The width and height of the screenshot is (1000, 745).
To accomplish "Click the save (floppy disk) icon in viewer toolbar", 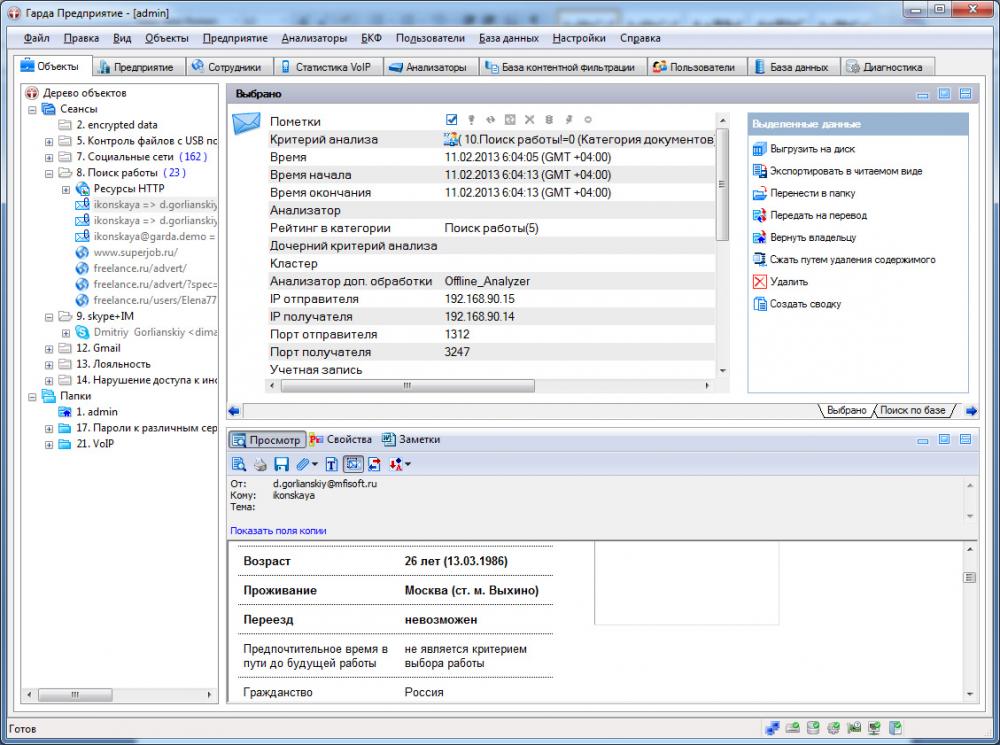I will coord(281,464).
